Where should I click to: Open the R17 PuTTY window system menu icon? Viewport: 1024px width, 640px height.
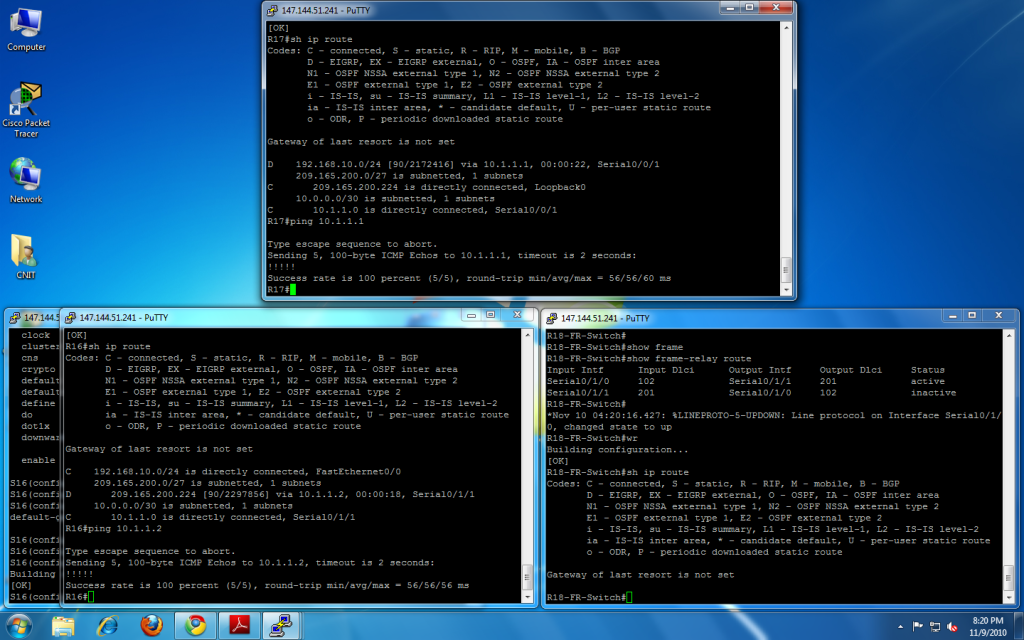pyautogui.click(x=273, y=10)
